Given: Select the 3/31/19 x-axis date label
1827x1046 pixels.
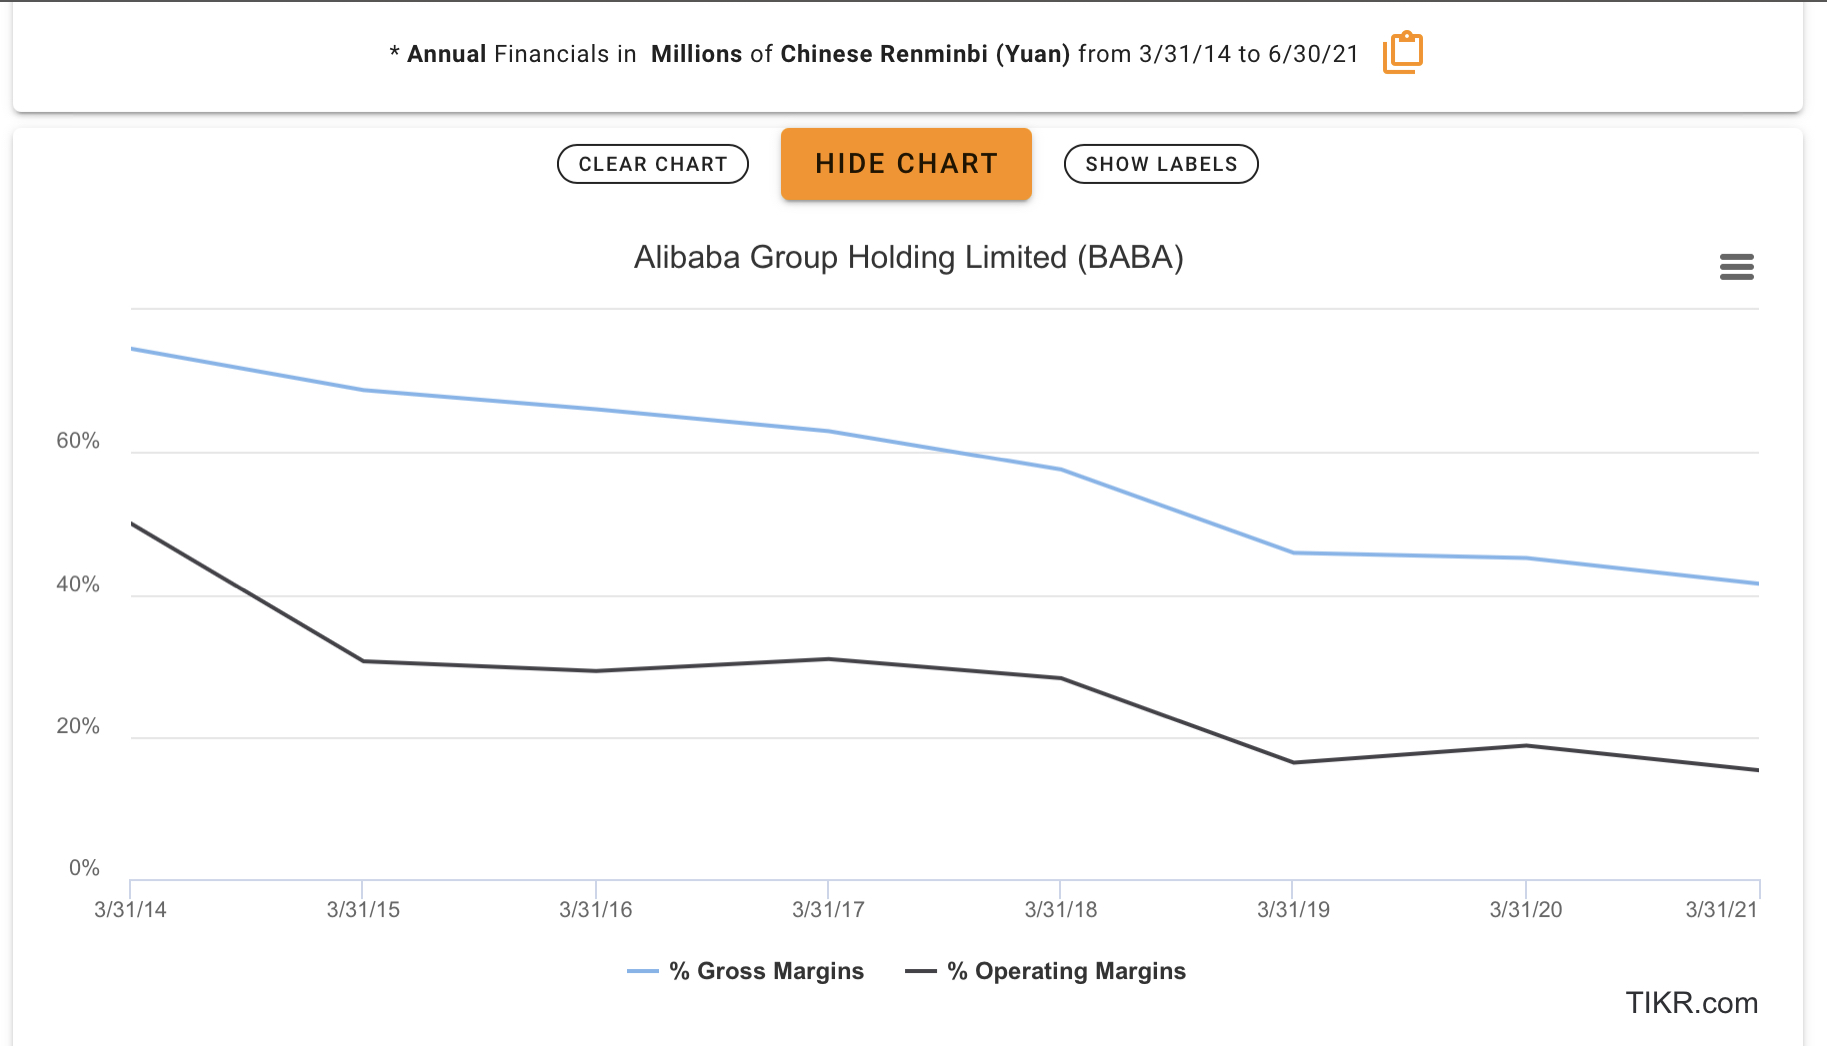Looking at the screenshot, I should pos(1293,910).
